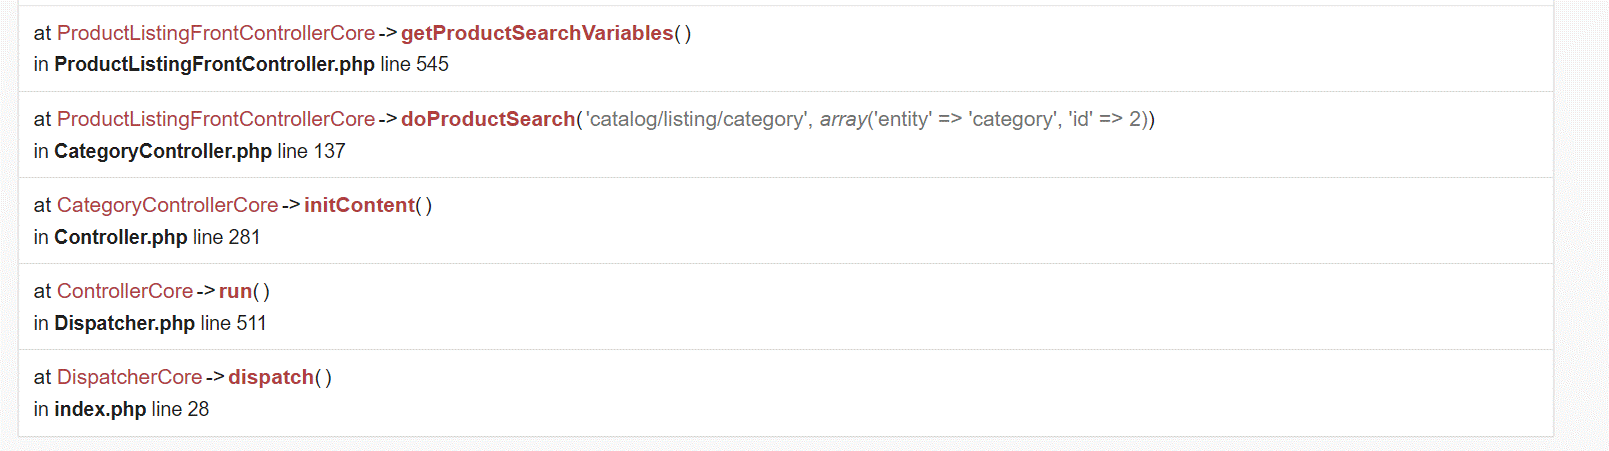Click ProductListingFrontControllerCore class beside getProductSearchVariables
Screen dimensions: 1609x451
(x=215, y=33)
